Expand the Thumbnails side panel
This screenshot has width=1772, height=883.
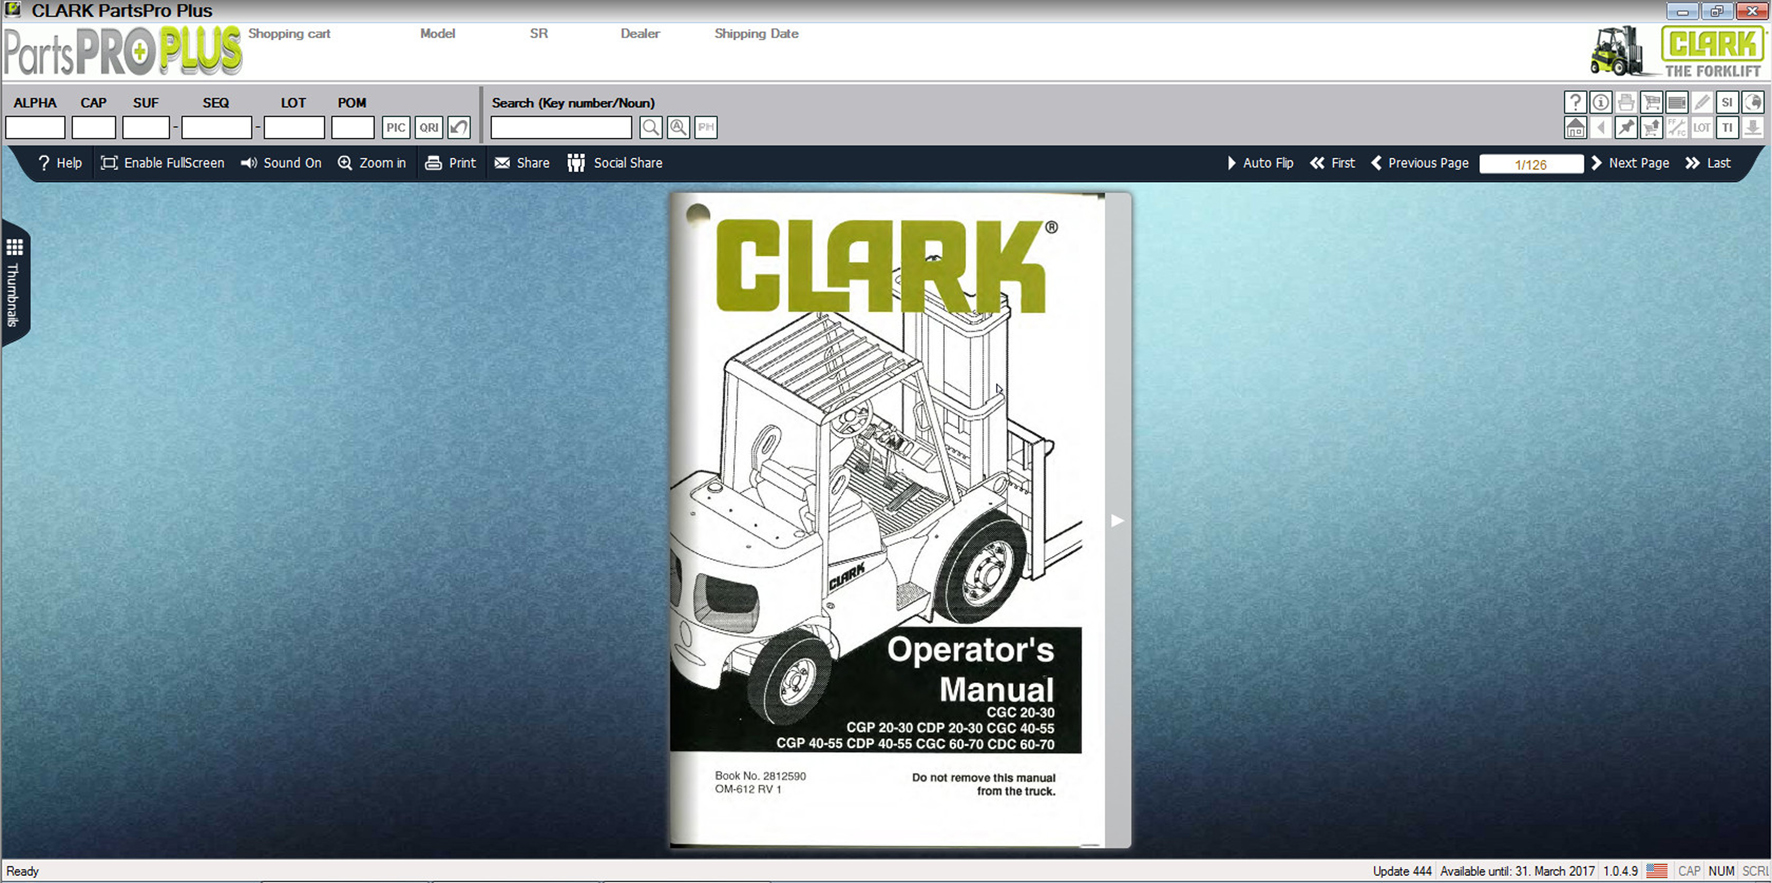click(x=14, y=283)
